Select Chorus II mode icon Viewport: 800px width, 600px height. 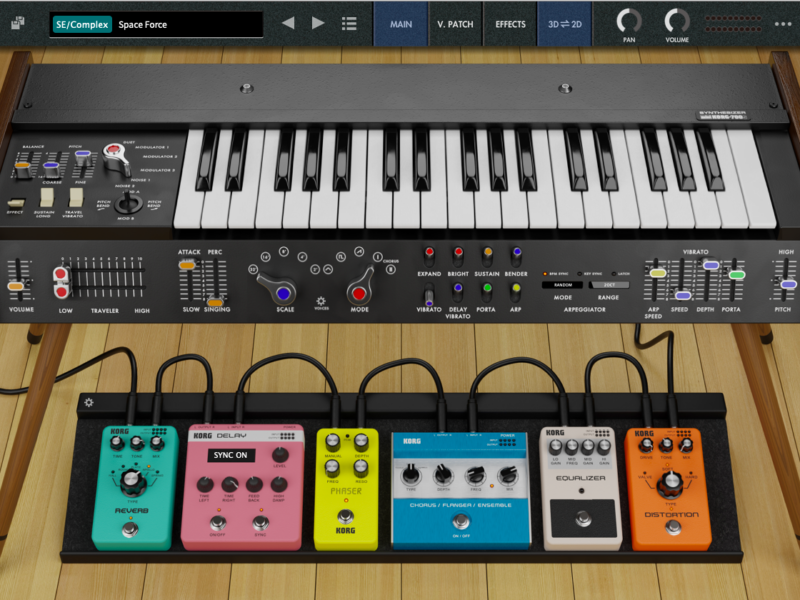point(391,269)
